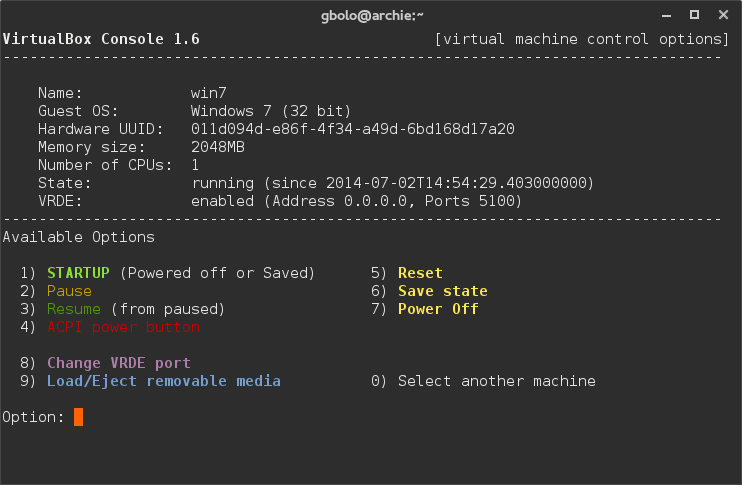Maximize the gbolo@archie terminal window
This screenshot has height=485, width=742.
694,15
